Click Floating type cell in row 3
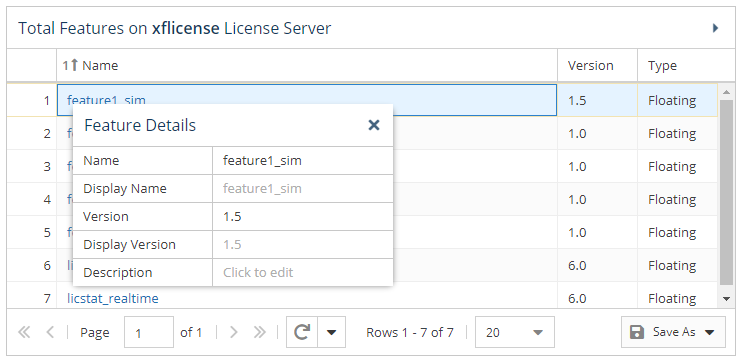 [x=678, y=166]
